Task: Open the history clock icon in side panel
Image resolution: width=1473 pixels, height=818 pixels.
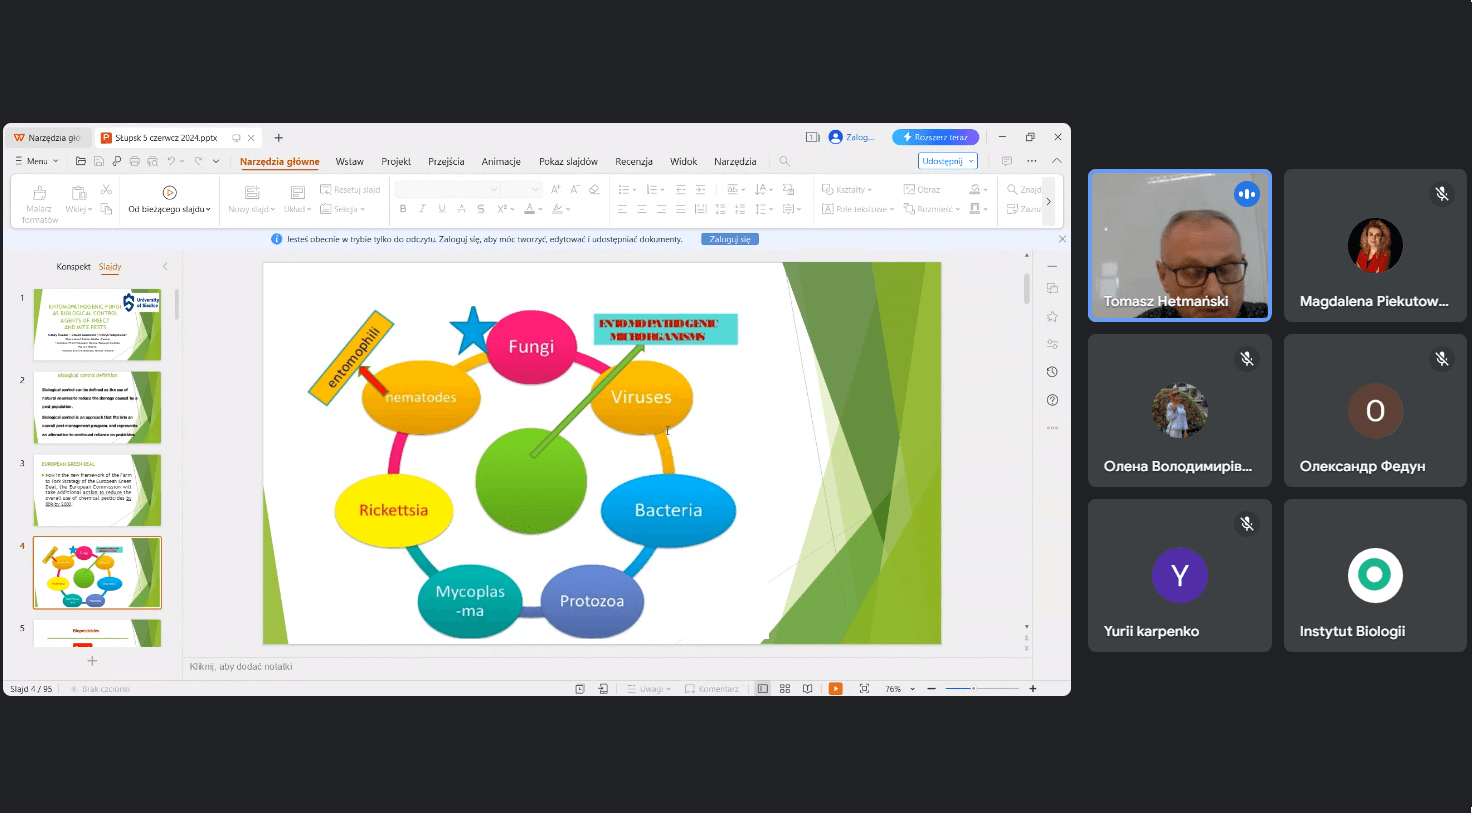Action: click(1052, 372)
